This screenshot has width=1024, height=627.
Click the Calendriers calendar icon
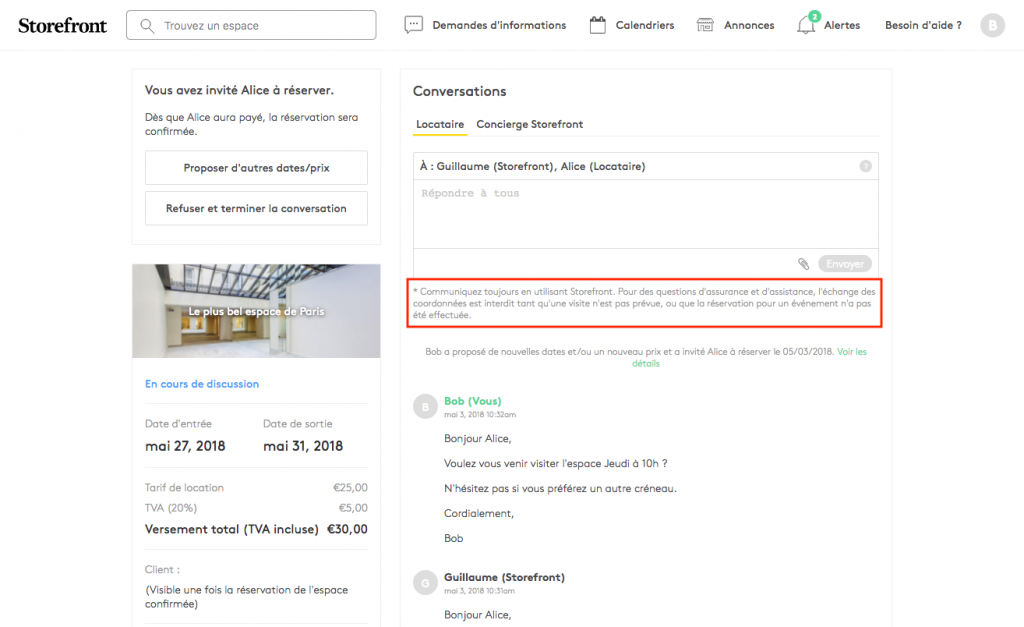598,25
